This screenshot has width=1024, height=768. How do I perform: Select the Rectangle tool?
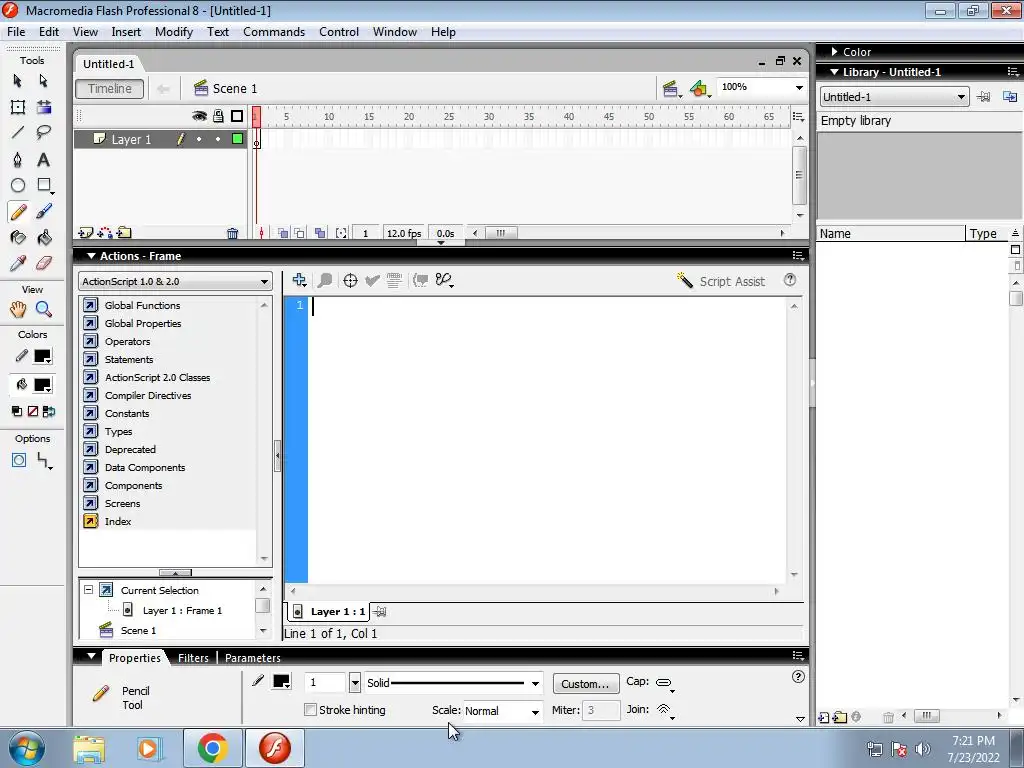[44, 185]
